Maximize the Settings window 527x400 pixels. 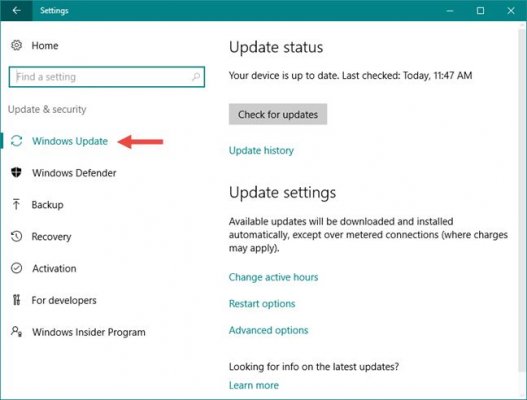(480, 10)
